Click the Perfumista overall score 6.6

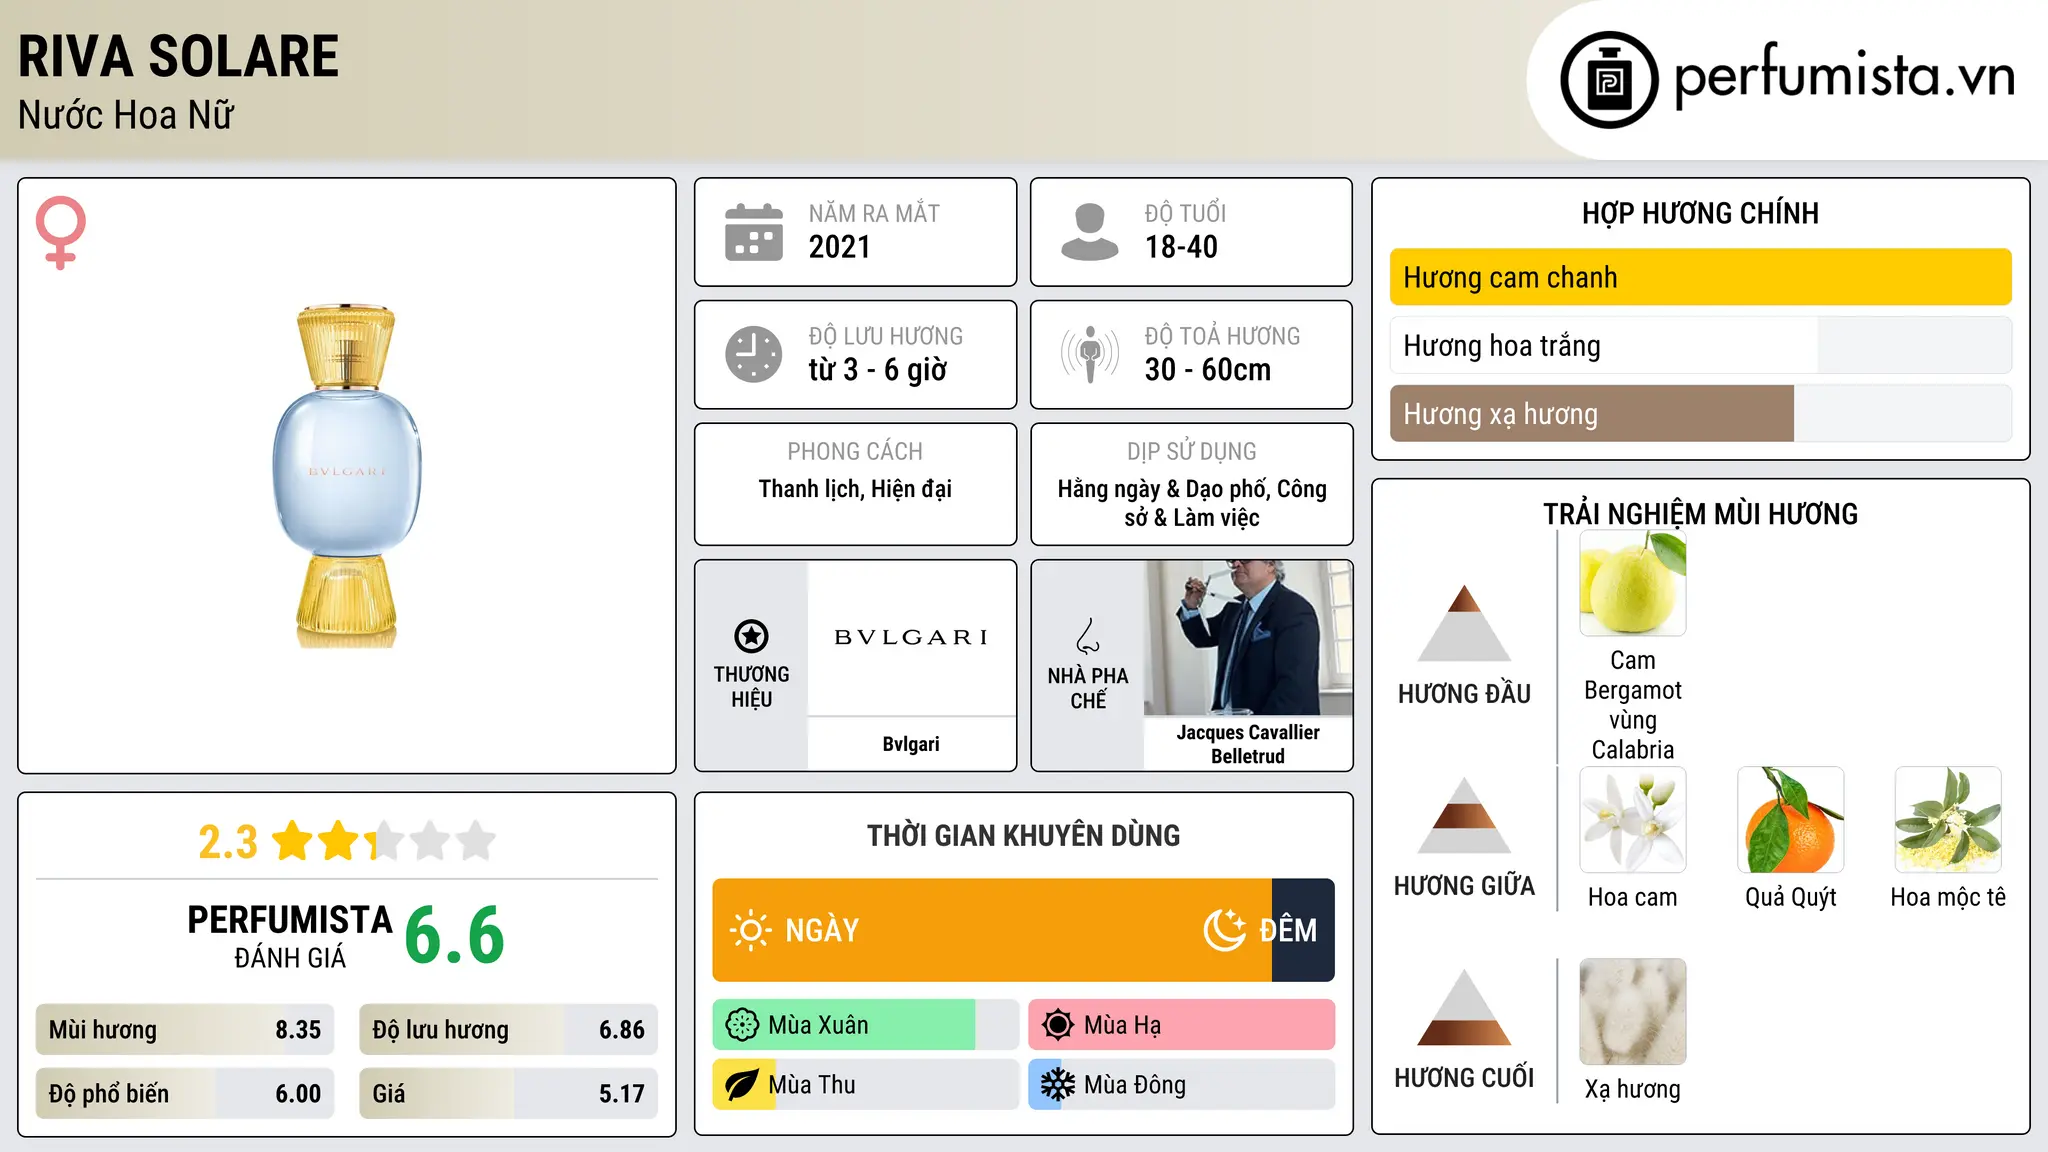pyautogui.click(x=455, y=935)
